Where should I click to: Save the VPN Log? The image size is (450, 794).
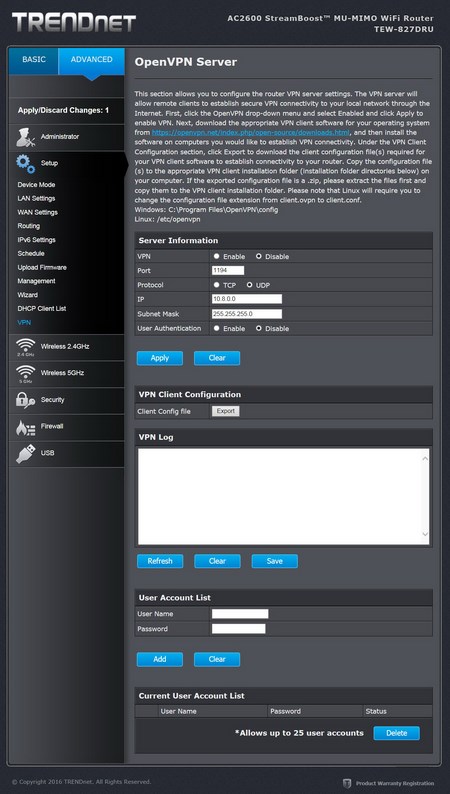coord(275,562)
